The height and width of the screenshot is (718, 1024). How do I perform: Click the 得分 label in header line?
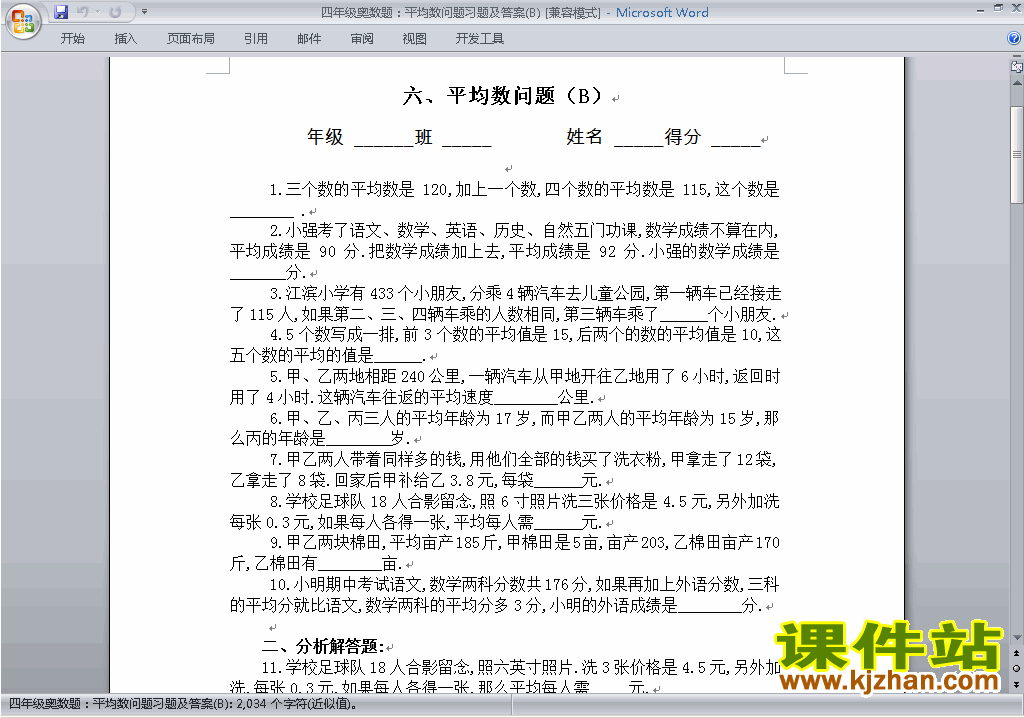click(682, 137)
